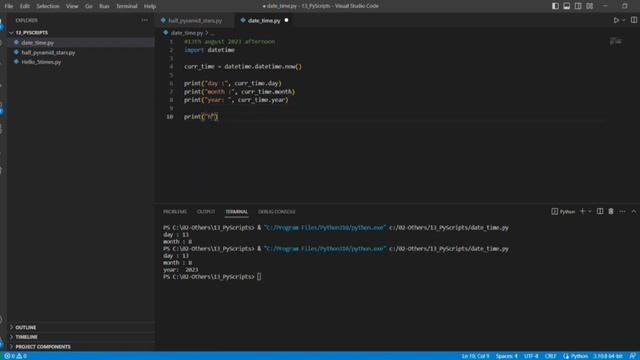Open the View menu
The width and height of the screenshot is (640, 360).
pyautogui.click(x=72, y=6)
